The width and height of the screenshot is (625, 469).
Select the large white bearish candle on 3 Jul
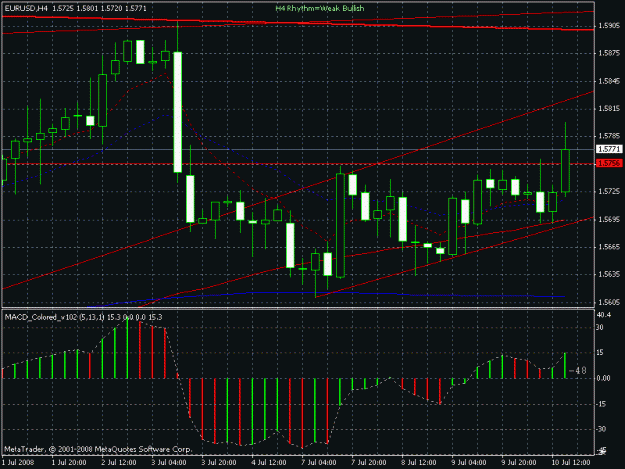coord(178,112)
